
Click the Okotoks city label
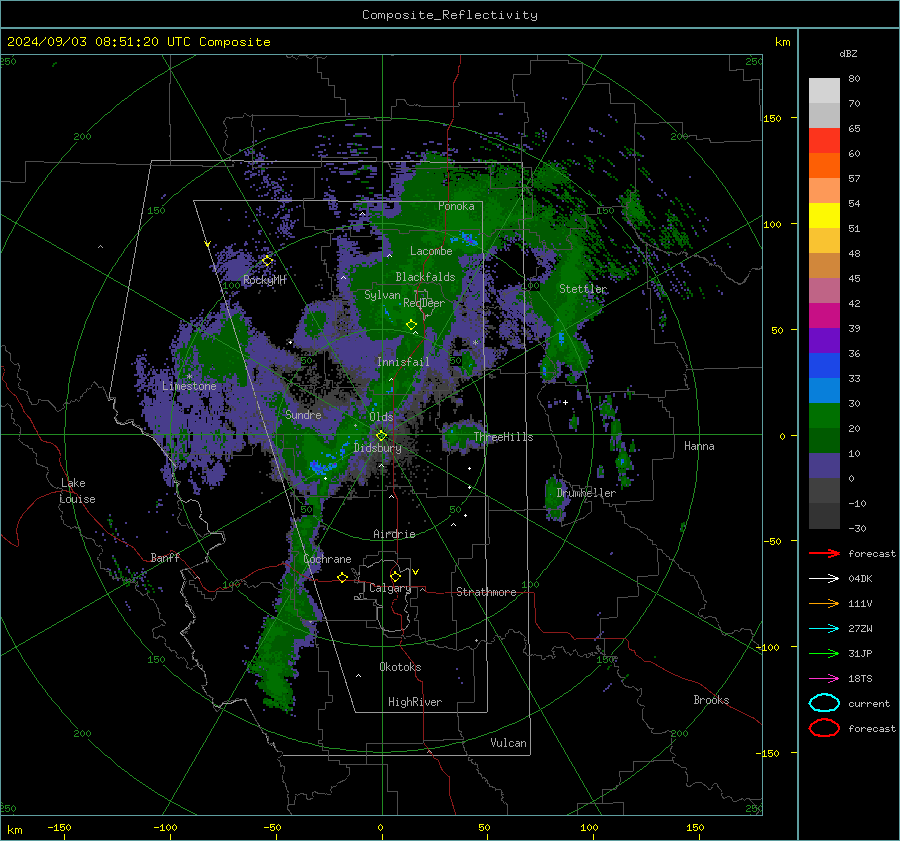pos(400,667)
